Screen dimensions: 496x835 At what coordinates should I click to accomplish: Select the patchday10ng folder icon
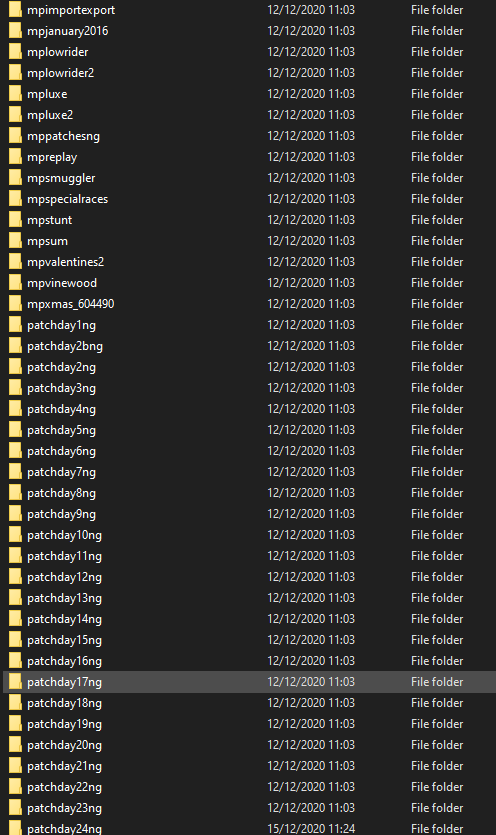pyautogui.click(x=15, y=535)
